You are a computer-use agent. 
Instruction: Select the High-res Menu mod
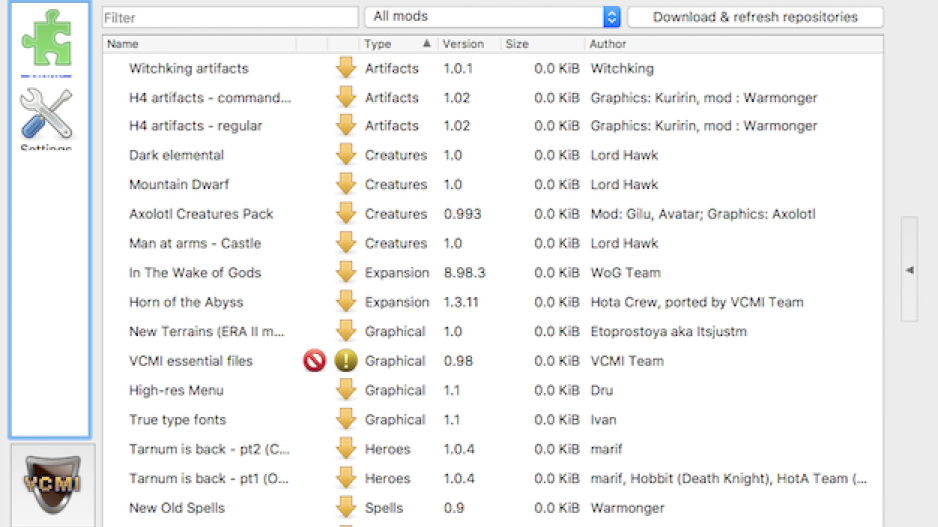pyautogui.click(x=176, y=390)
